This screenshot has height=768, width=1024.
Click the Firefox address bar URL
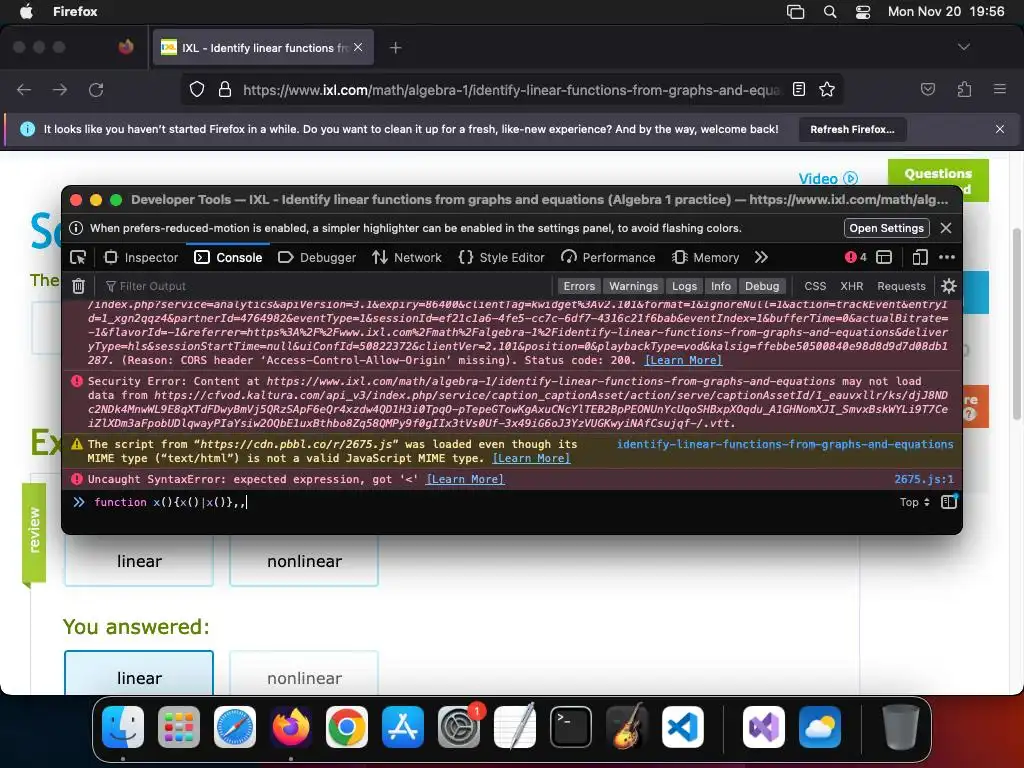click(511, 89)
